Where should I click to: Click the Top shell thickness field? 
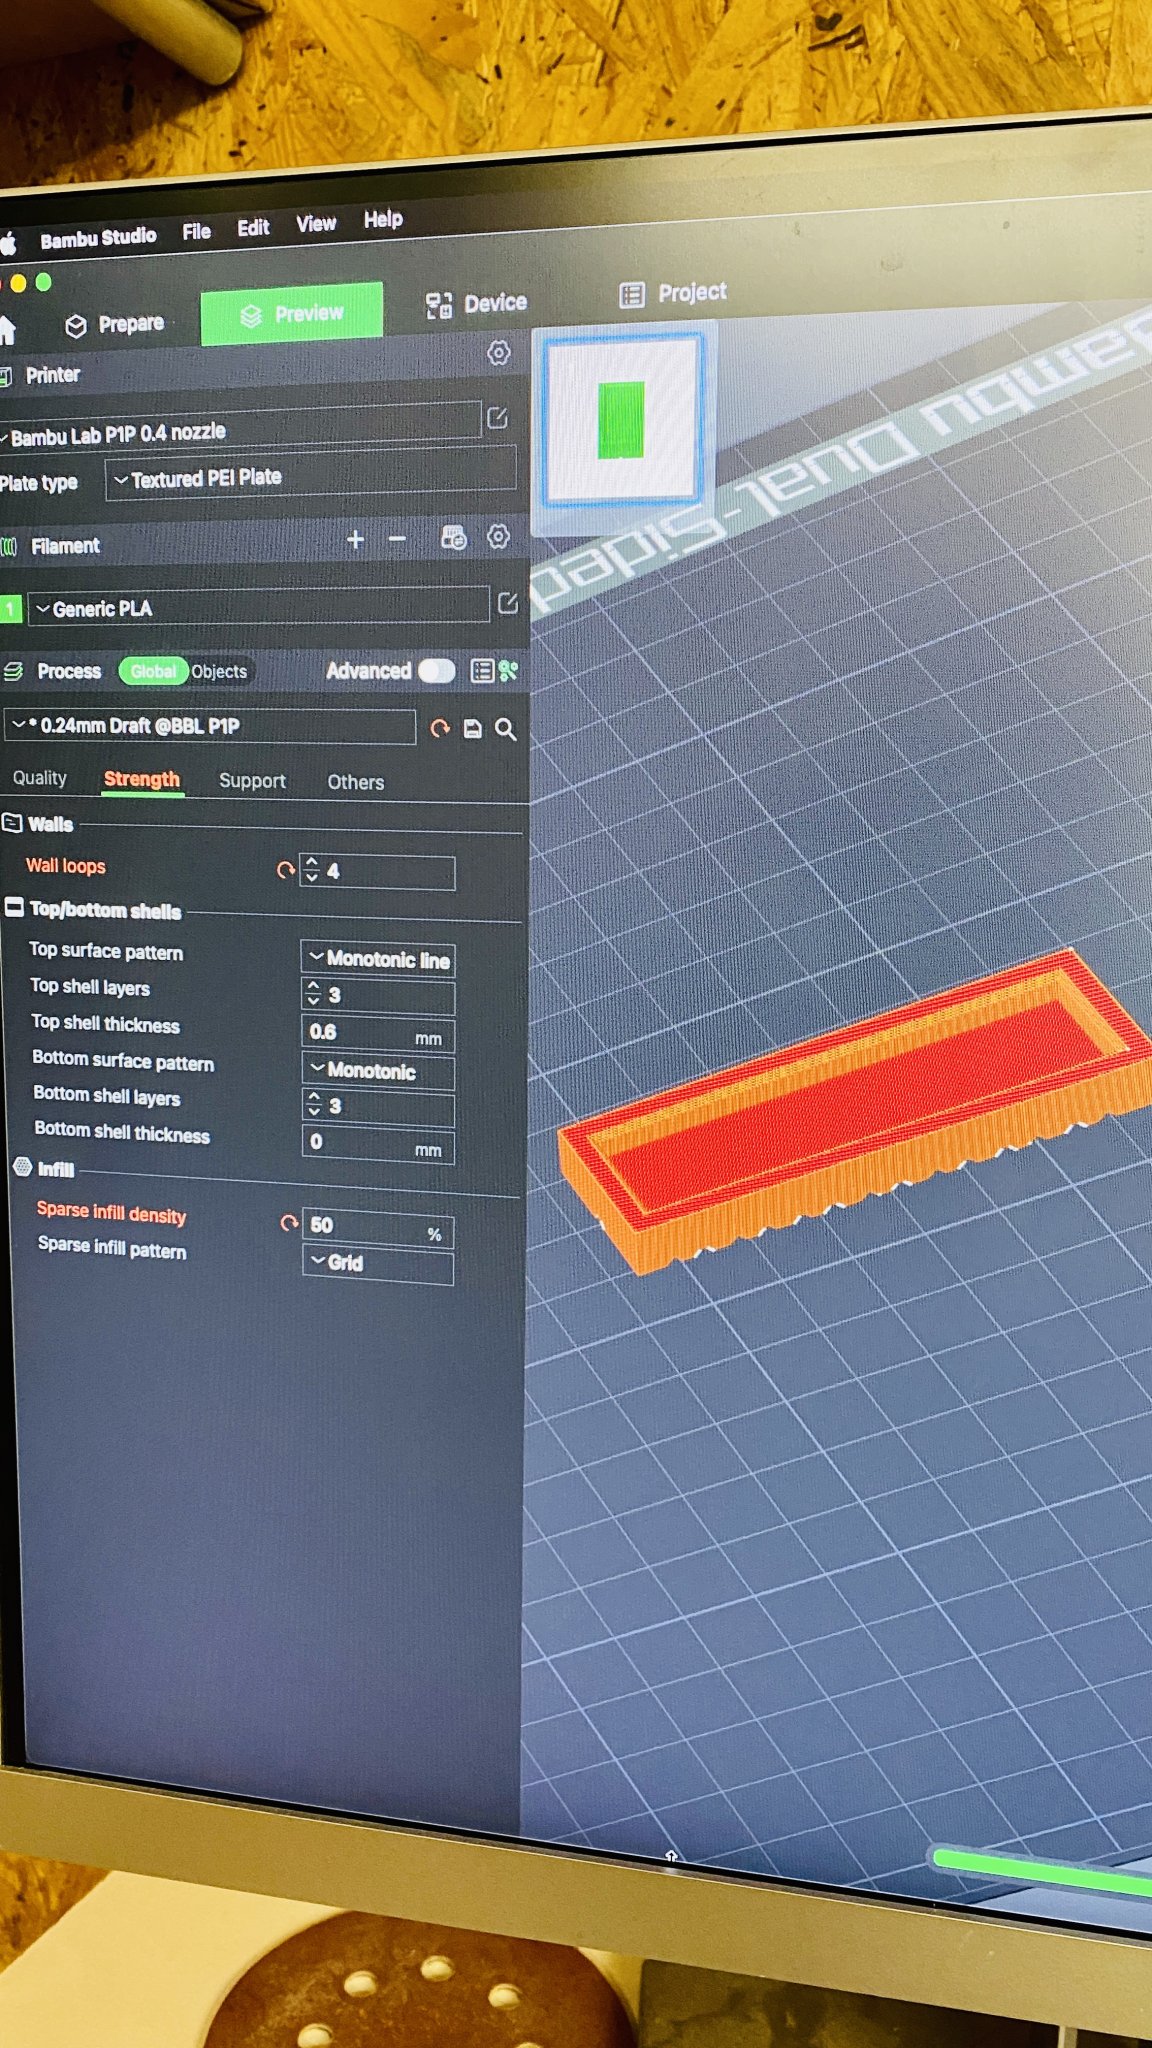(x=378, y=1033)
